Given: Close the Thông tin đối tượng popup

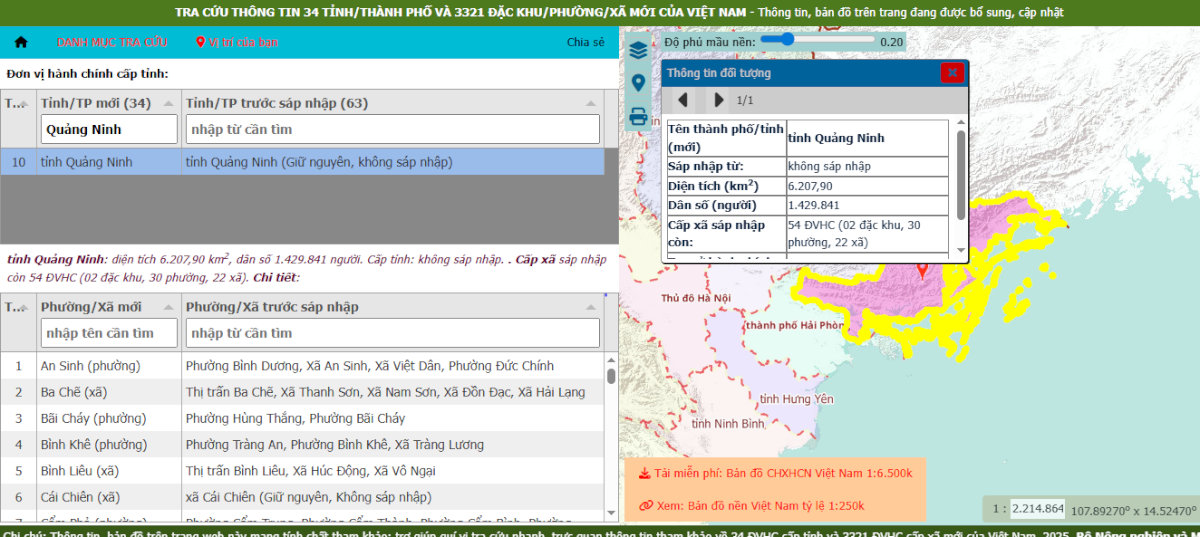Looking at the screenshot, I should [953, 73].
